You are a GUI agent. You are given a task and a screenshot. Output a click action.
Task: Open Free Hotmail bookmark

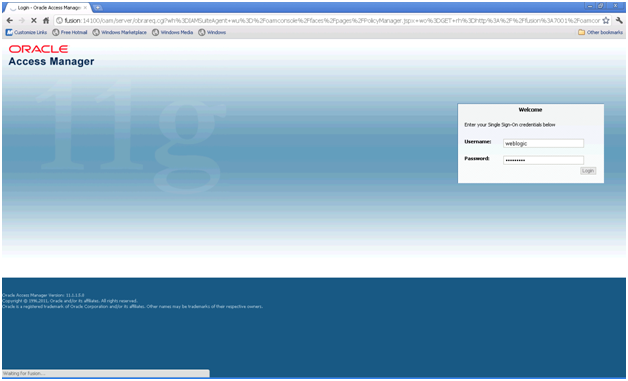point(70,32)
